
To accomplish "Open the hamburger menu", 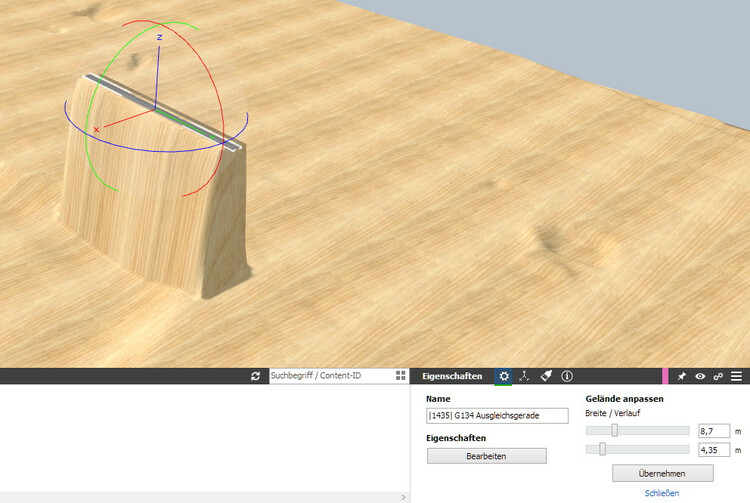I will tap(737, 376).
